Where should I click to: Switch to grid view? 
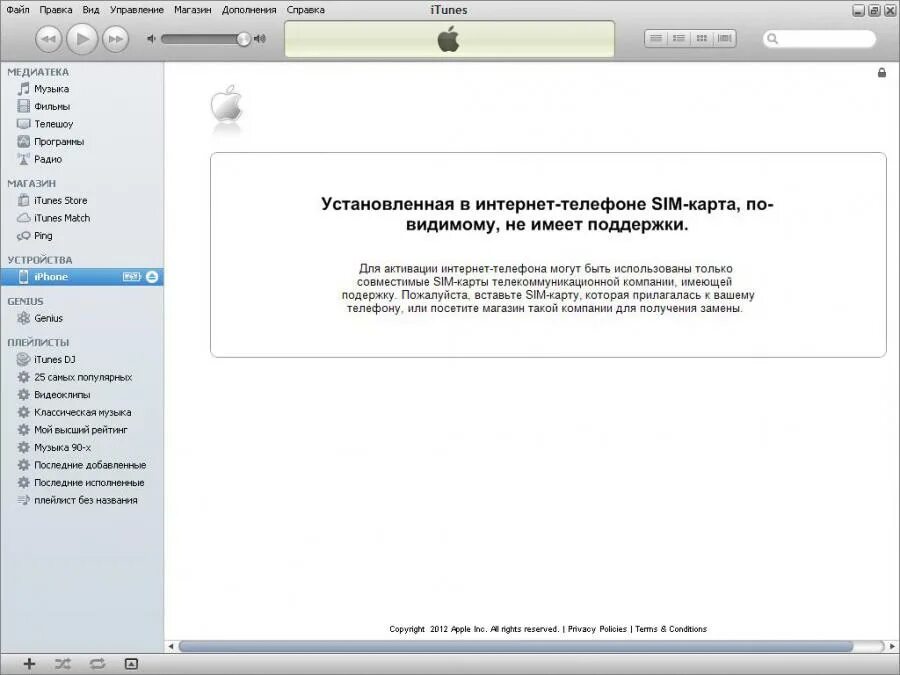tap(701, 38)
